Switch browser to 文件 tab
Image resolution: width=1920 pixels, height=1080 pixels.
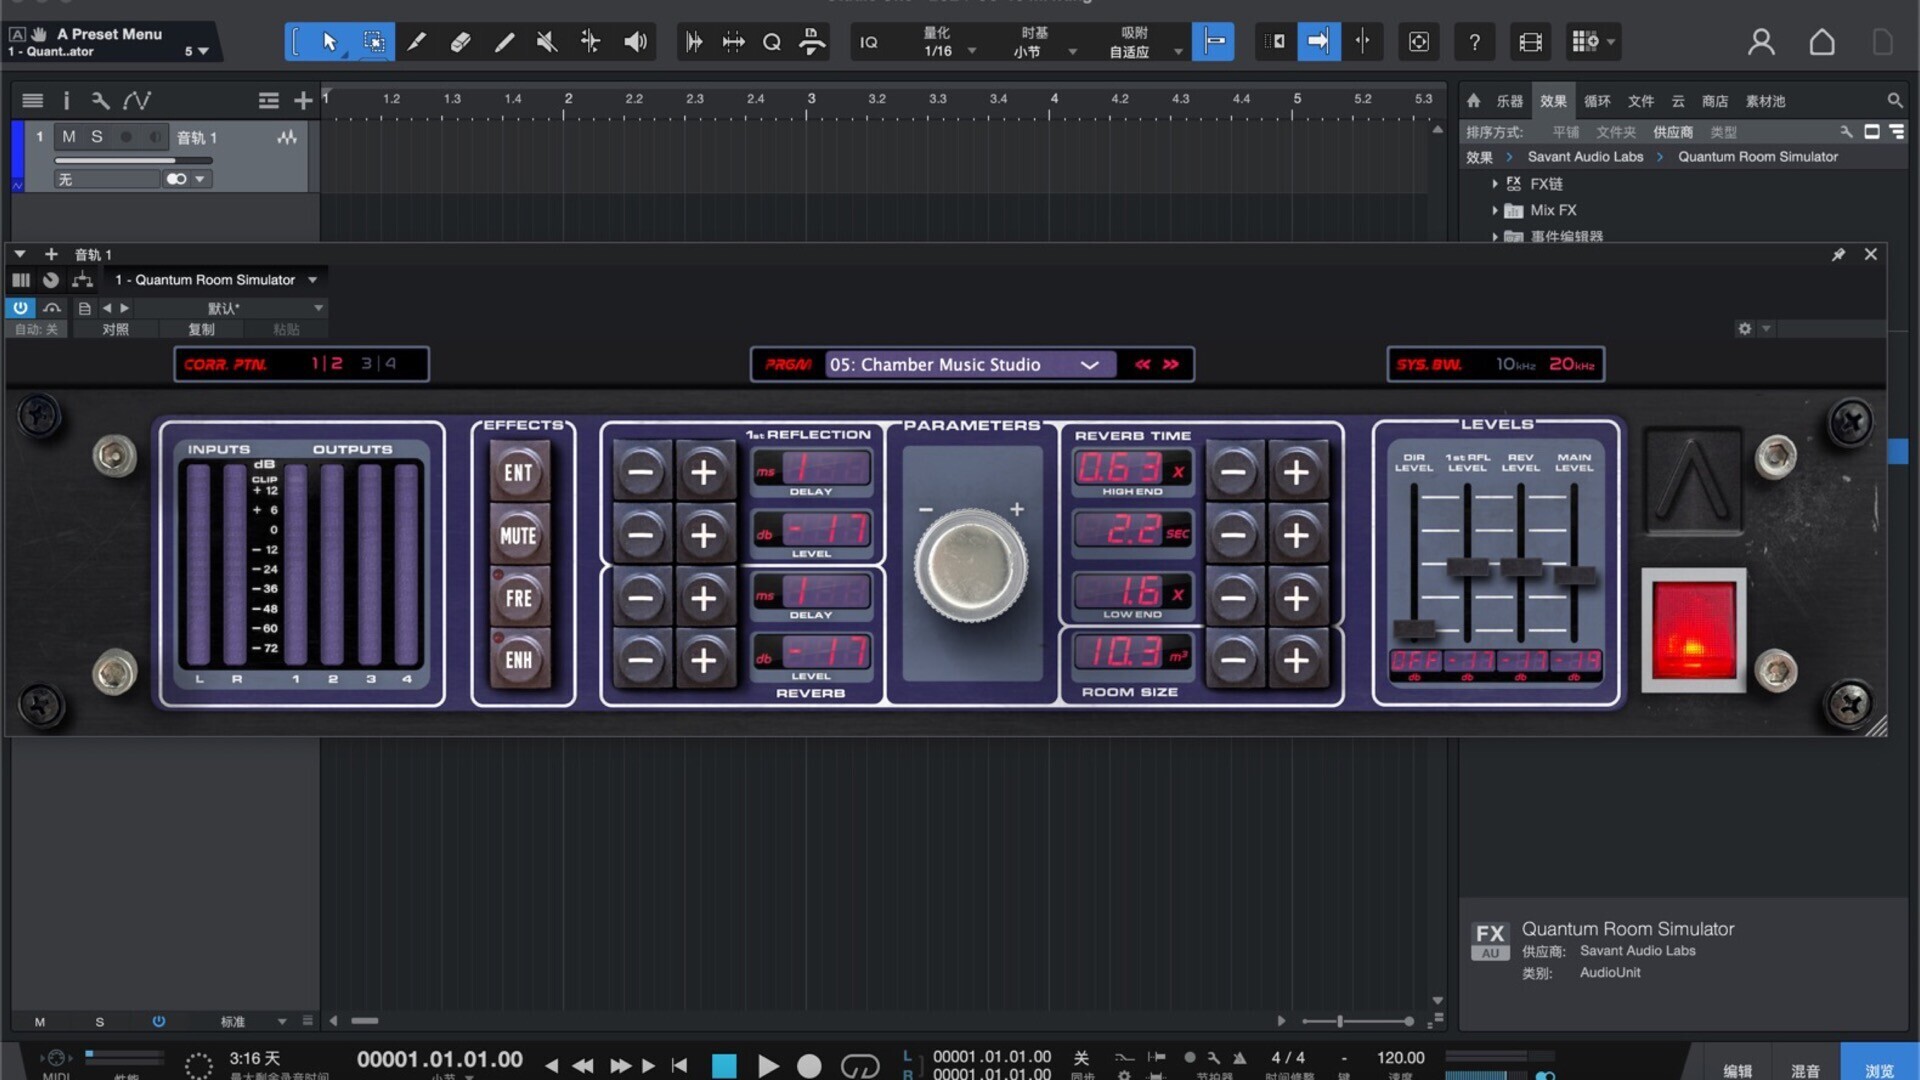pos(1641,101)
